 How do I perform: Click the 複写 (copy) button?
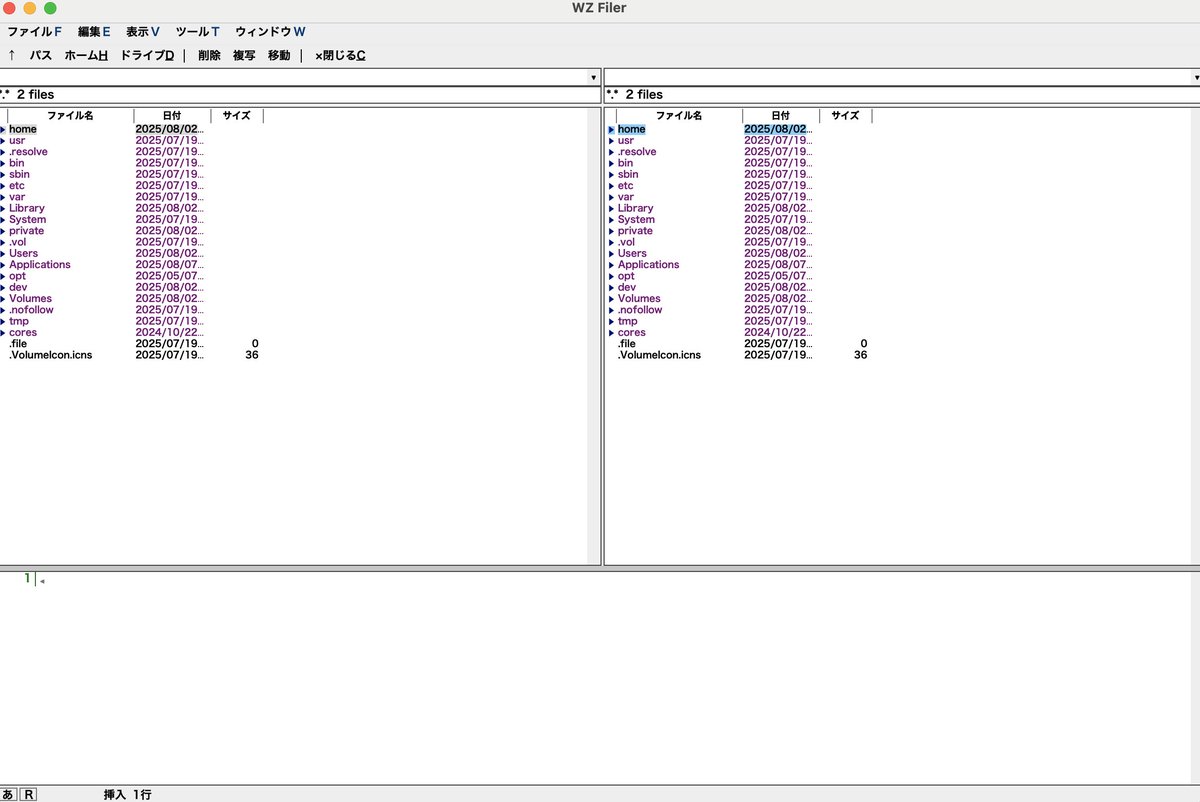pos(244,56)
